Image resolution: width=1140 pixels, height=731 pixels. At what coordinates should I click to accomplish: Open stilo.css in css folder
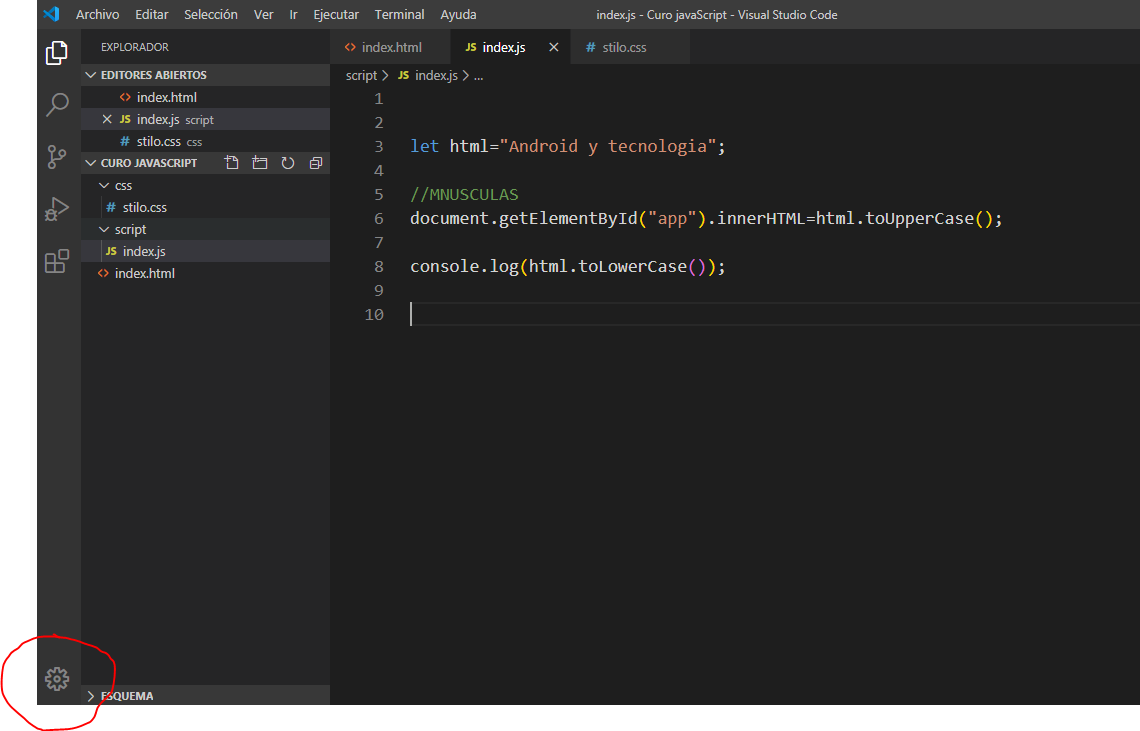point(206,207)
